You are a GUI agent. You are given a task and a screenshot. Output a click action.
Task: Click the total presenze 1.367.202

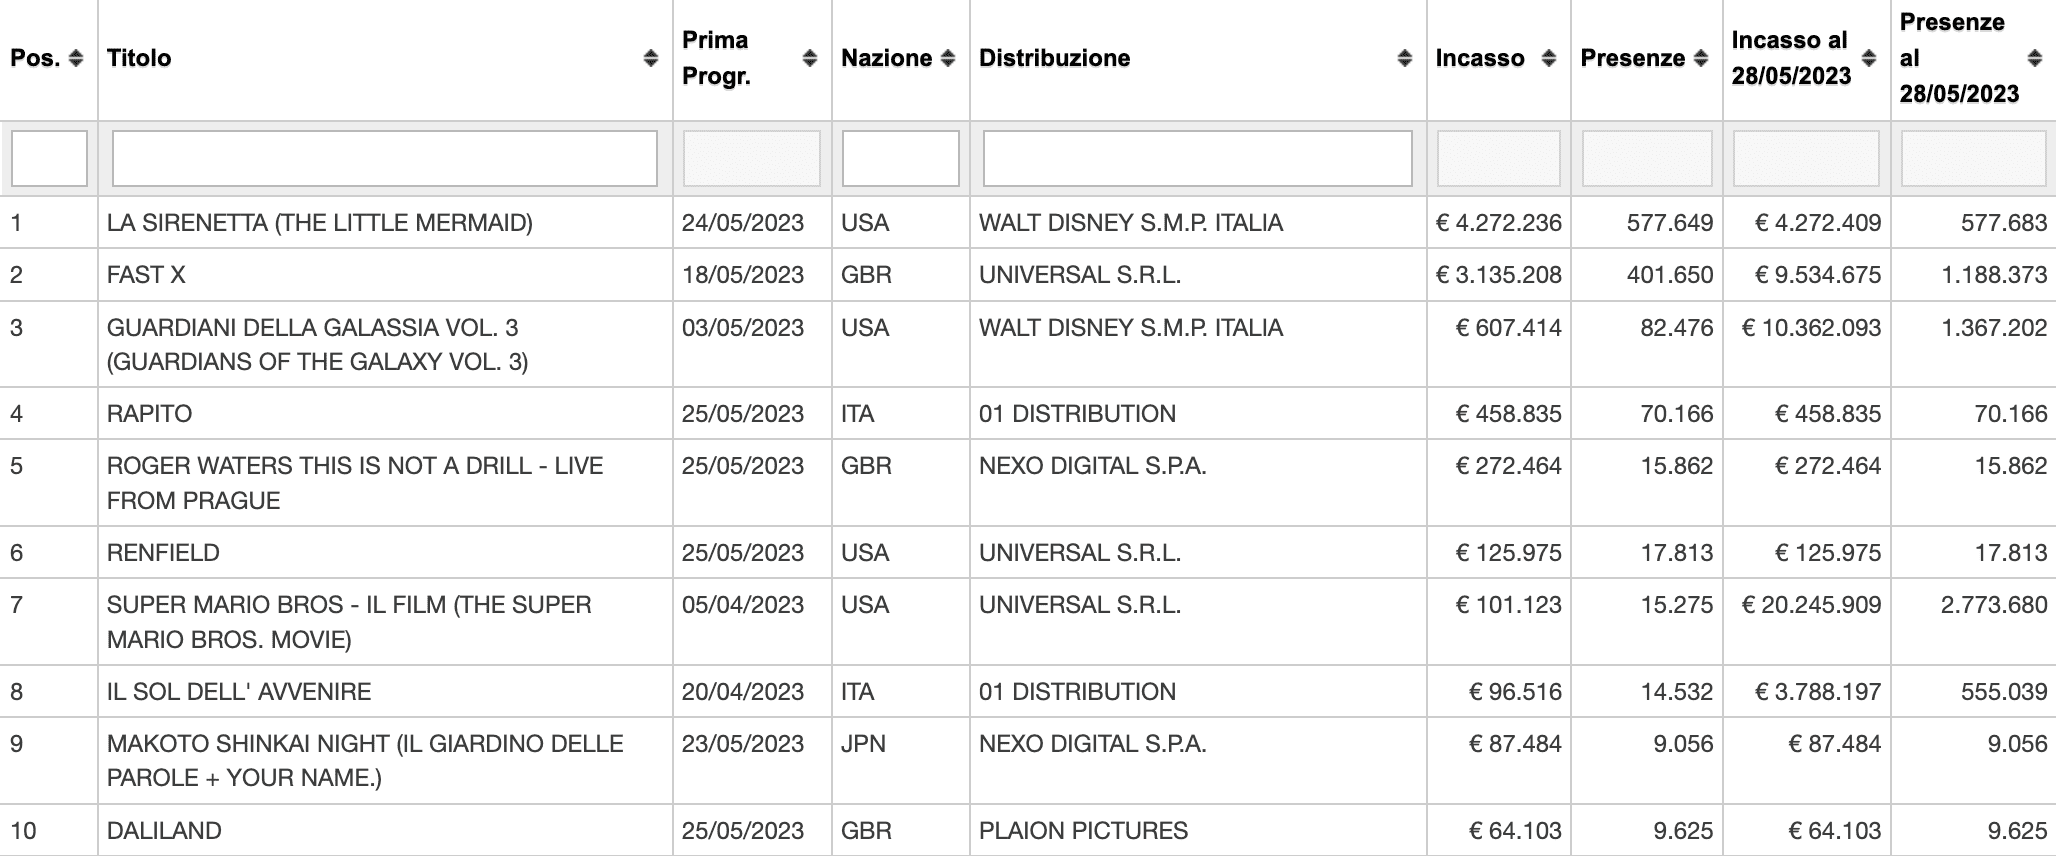(x=1994, y=327)
